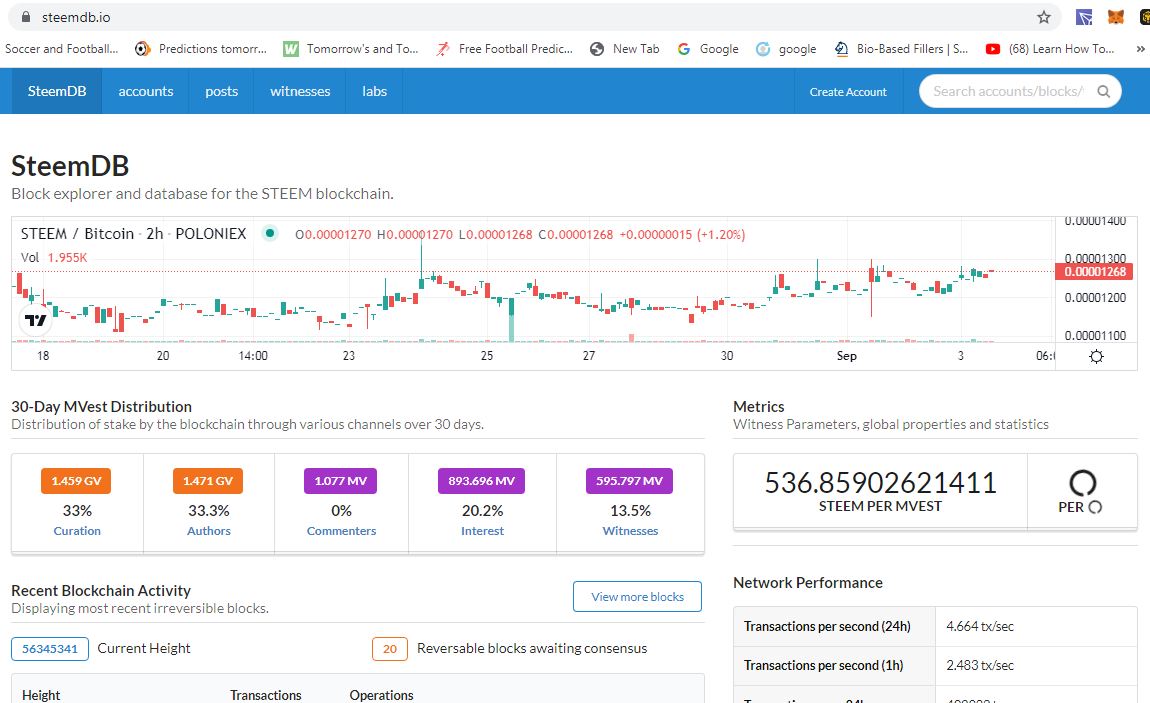Screen dimensions: 1150x703
Task: Open the posts nav item
Action: (221, 92)
